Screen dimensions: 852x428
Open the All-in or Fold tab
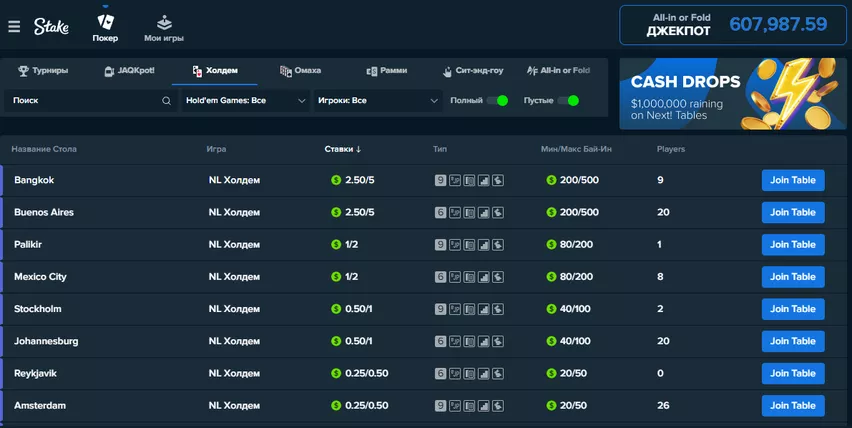point(559,71)
